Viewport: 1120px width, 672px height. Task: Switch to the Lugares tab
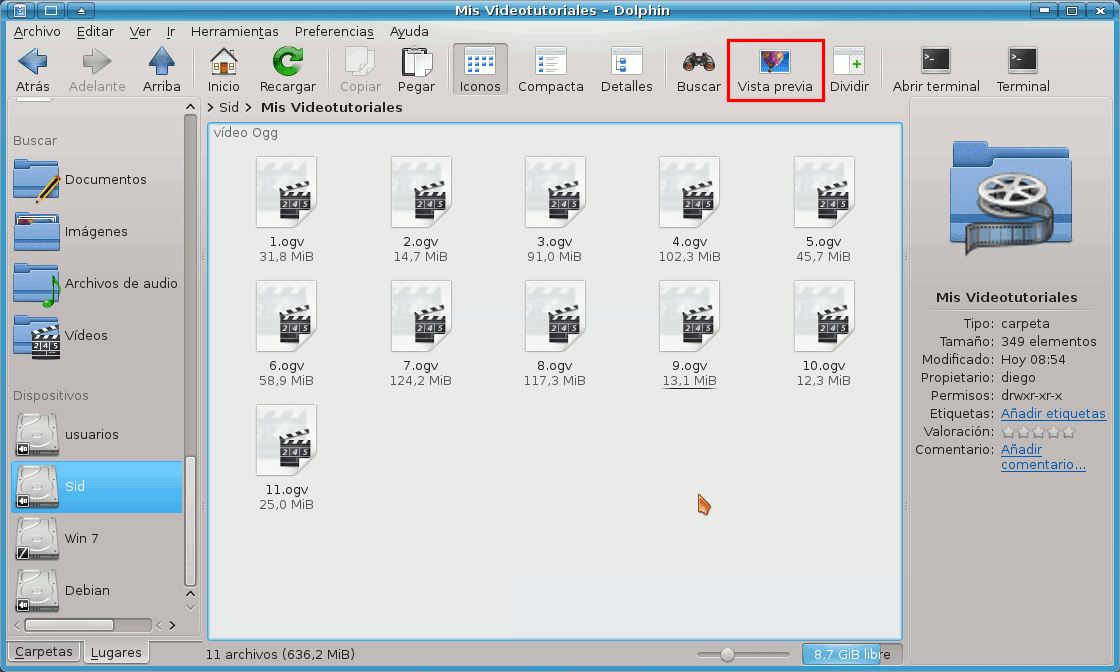(x=116, y=652)
